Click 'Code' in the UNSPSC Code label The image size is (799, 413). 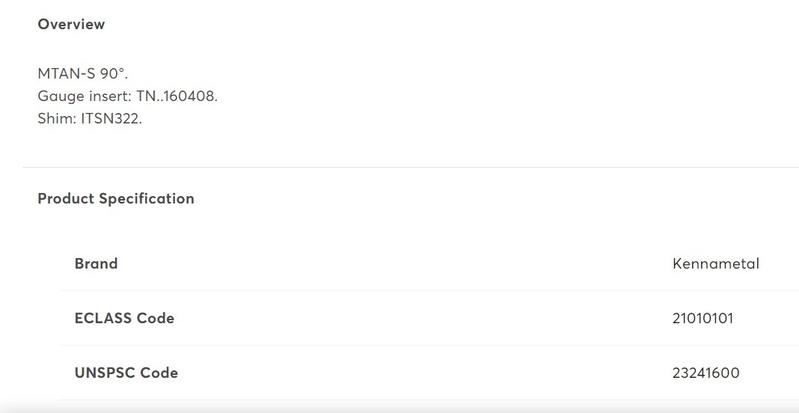click(x=159, y=373)
